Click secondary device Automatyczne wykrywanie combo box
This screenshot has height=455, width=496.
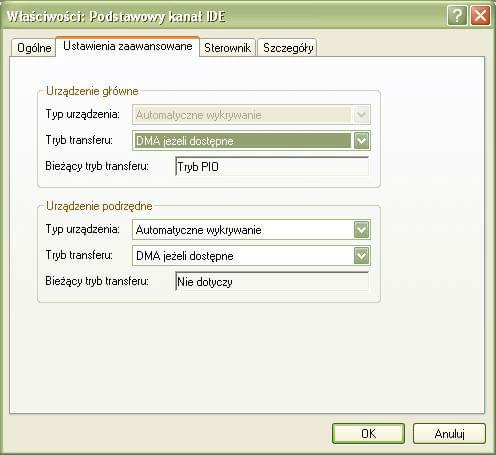(x=251, y=230)
